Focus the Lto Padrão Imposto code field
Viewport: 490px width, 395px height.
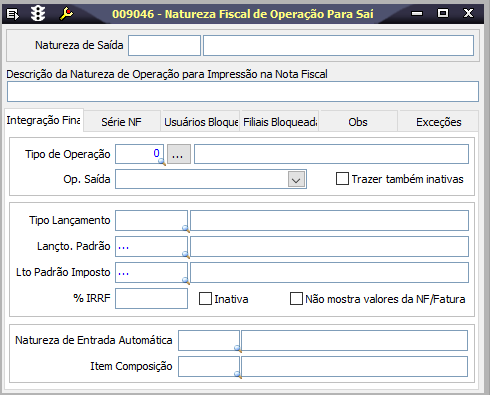[x=151, y=272]
